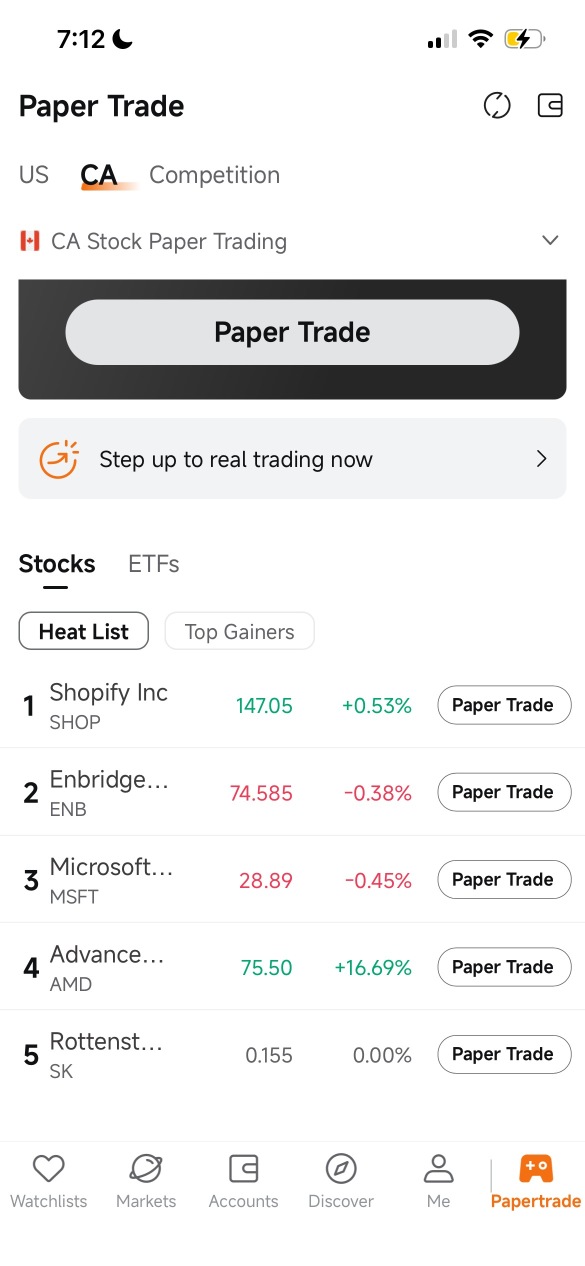
Task: Open the Me profile icon
Action: [438, 1168]
